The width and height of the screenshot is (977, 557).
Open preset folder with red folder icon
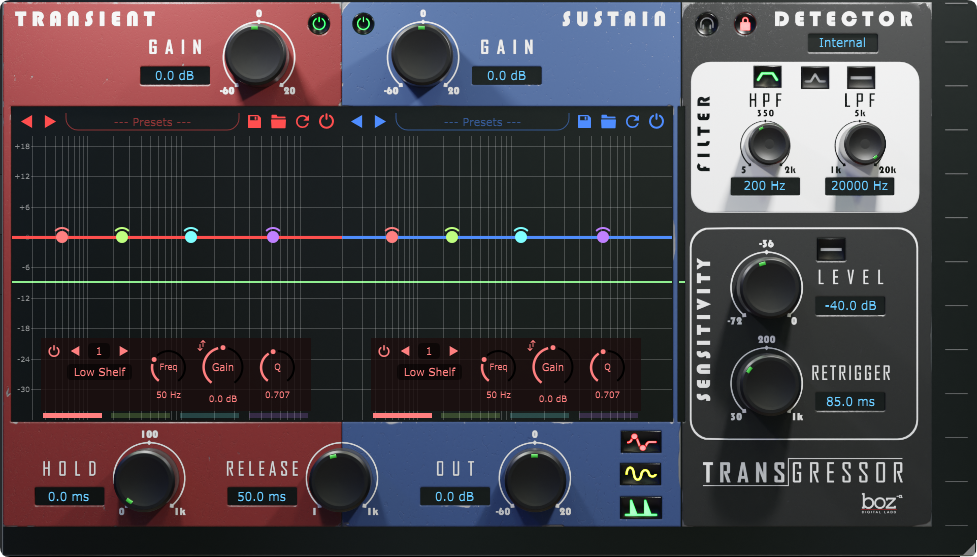point(279,121)
